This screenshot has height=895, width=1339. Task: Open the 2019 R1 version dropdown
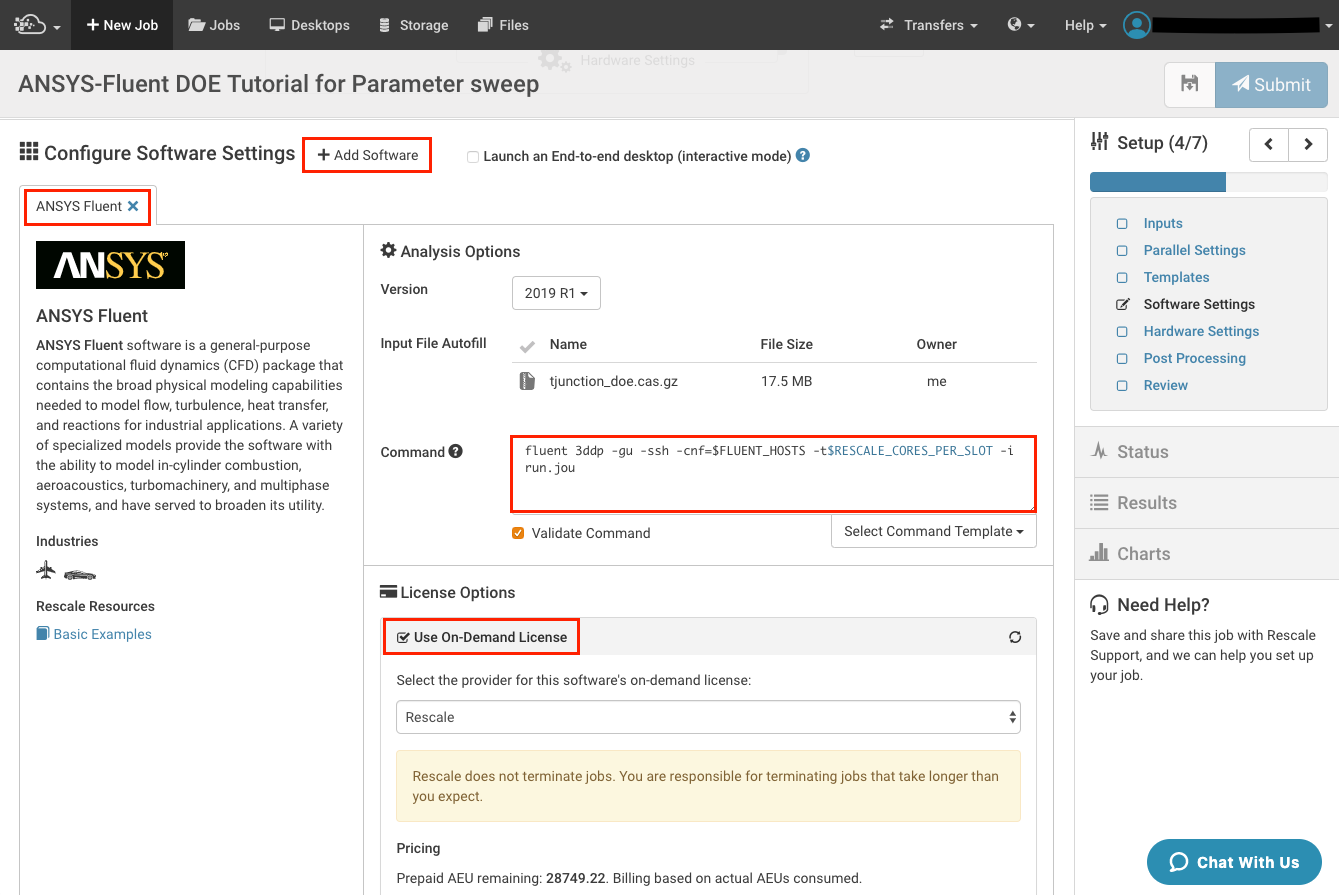(x=556, y=293)
